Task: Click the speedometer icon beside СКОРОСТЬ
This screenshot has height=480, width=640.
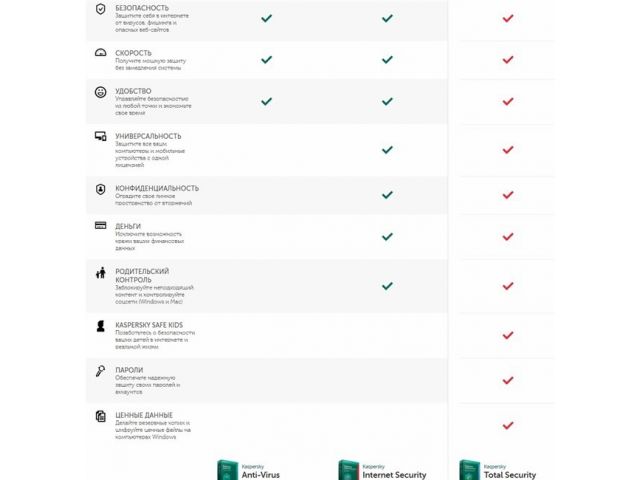Action: tap(100, 52)
